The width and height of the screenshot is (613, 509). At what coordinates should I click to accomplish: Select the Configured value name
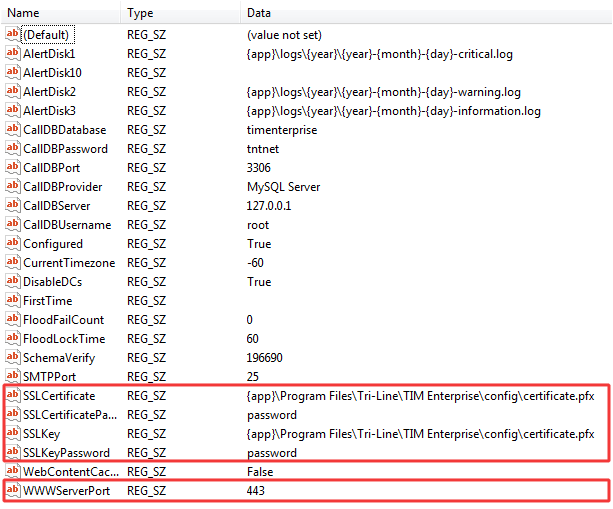53,244
